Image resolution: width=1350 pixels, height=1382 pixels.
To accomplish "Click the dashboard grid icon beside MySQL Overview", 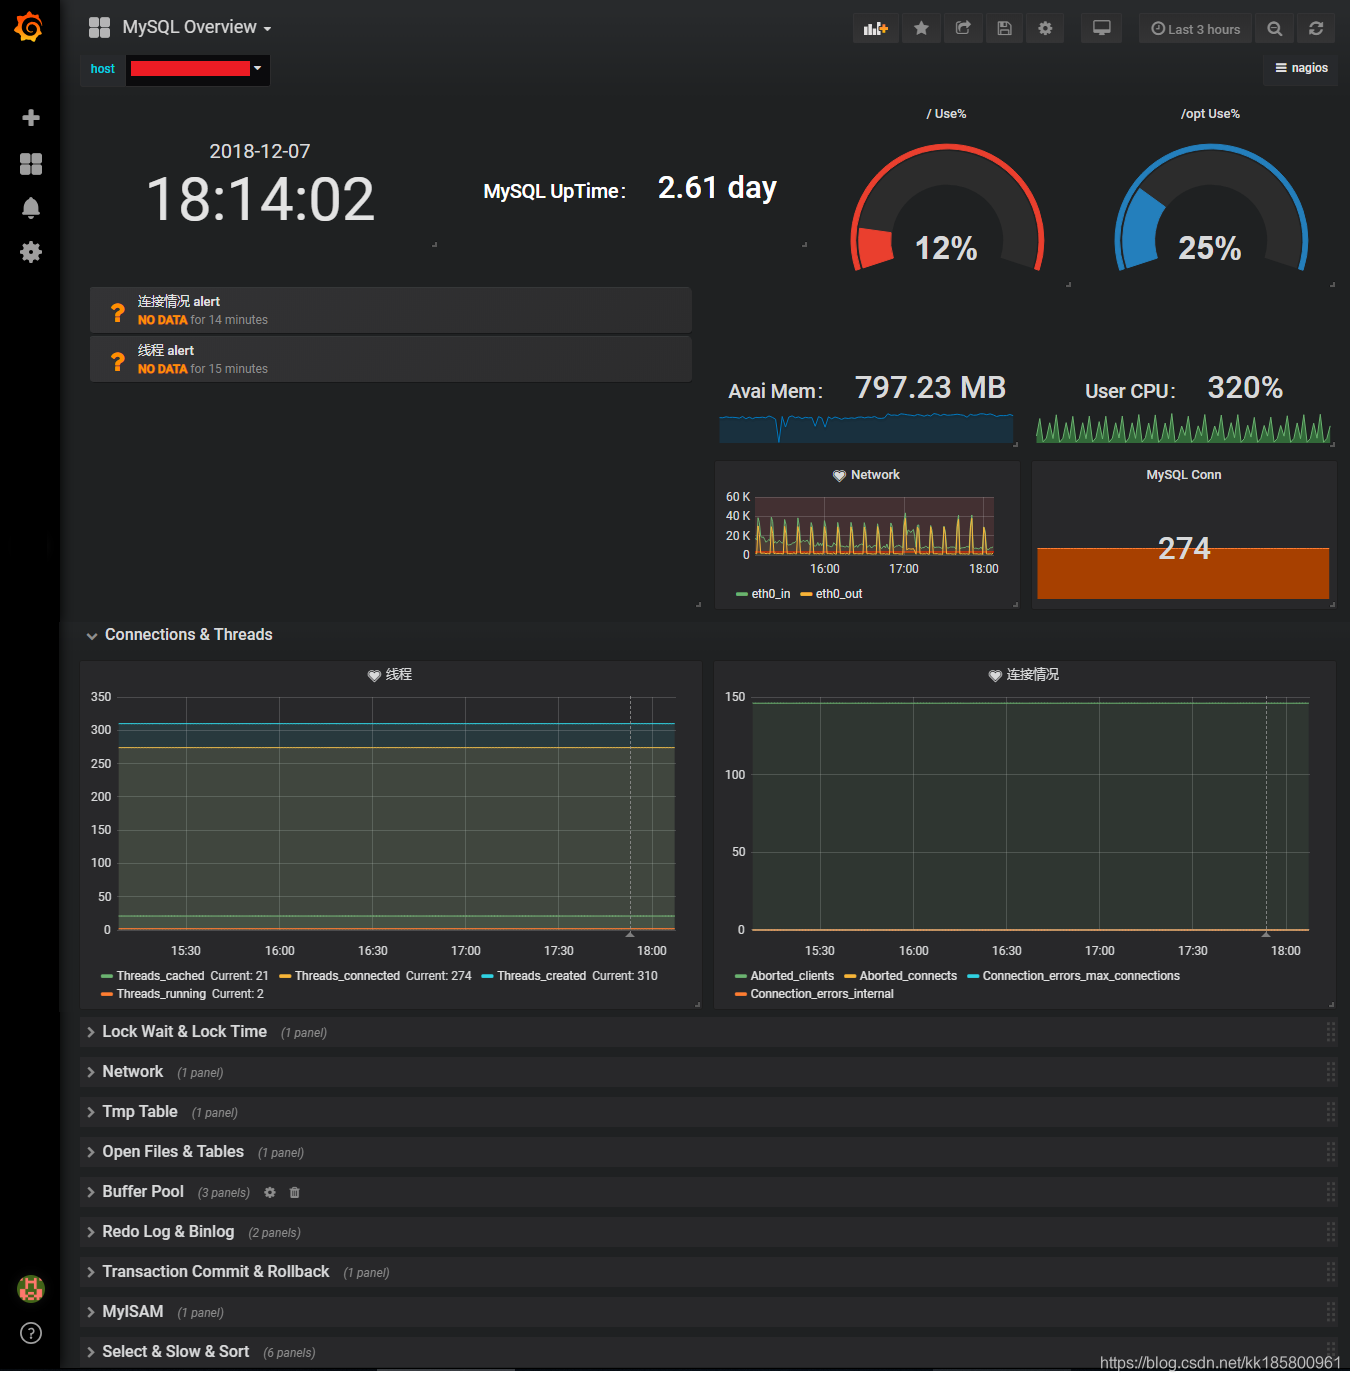I will point(99,27).
